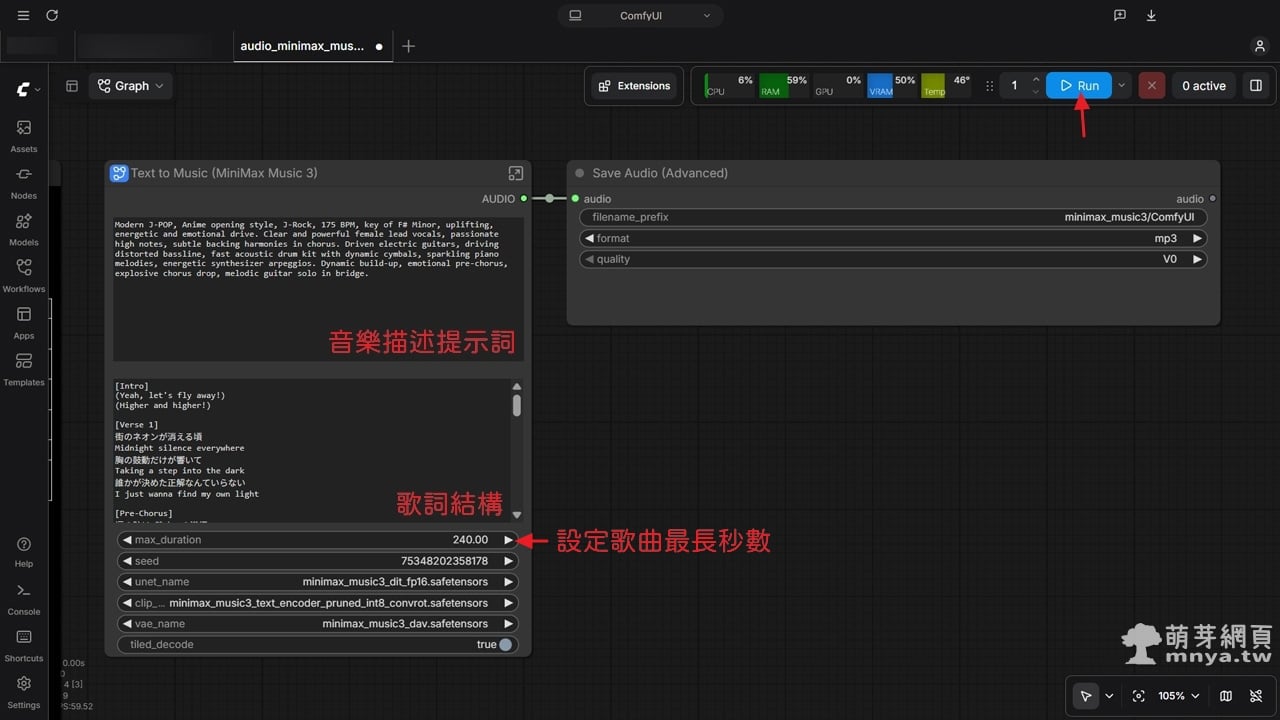
Task: Add a new workflow tab with plus
Action: (408, 46)
